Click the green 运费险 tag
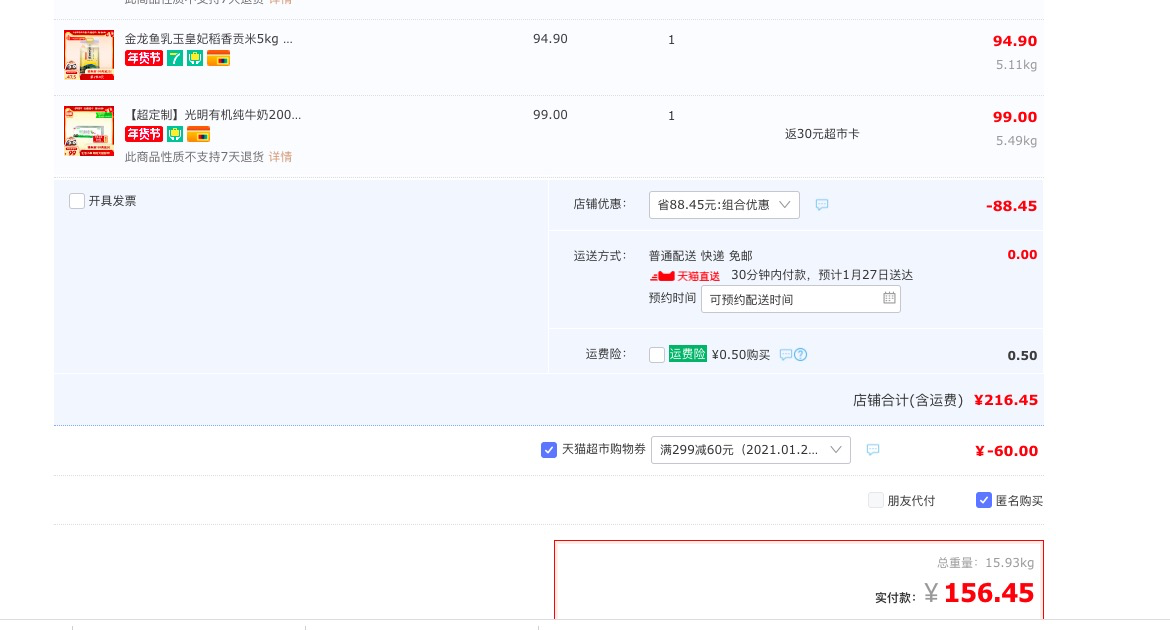The width and height of the screenshot is (1170, 630). (x=687, y=354)
